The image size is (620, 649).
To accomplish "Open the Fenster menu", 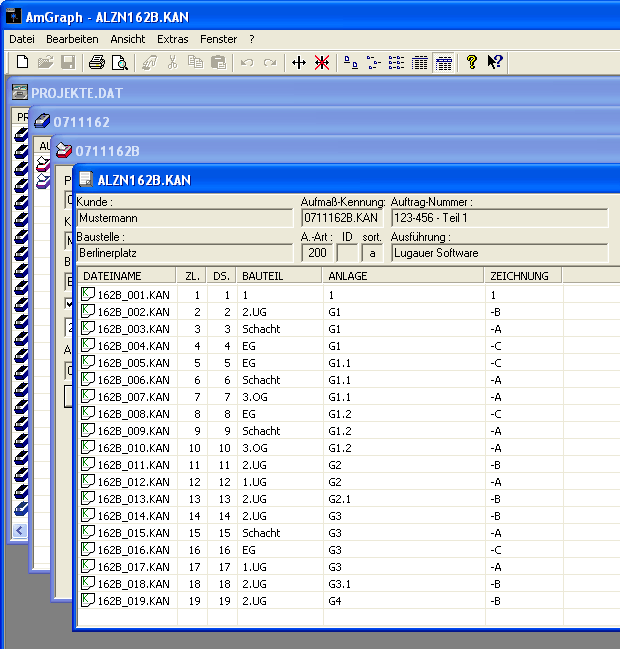I will [x=219, y=39].
